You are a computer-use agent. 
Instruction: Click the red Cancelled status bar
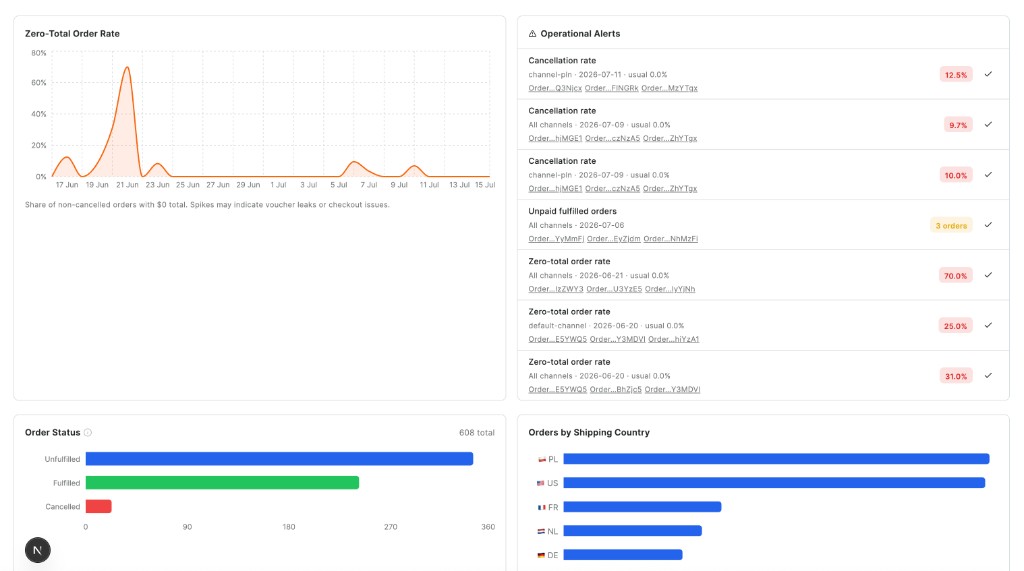[x=99, y=506]
